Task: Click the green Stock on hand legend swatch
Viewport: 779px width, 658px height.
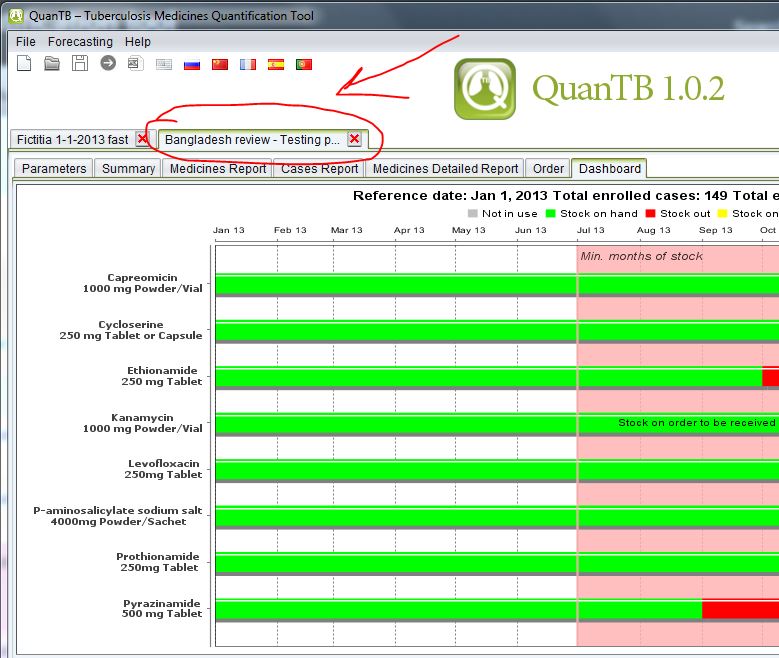Action: pos(550,214)
